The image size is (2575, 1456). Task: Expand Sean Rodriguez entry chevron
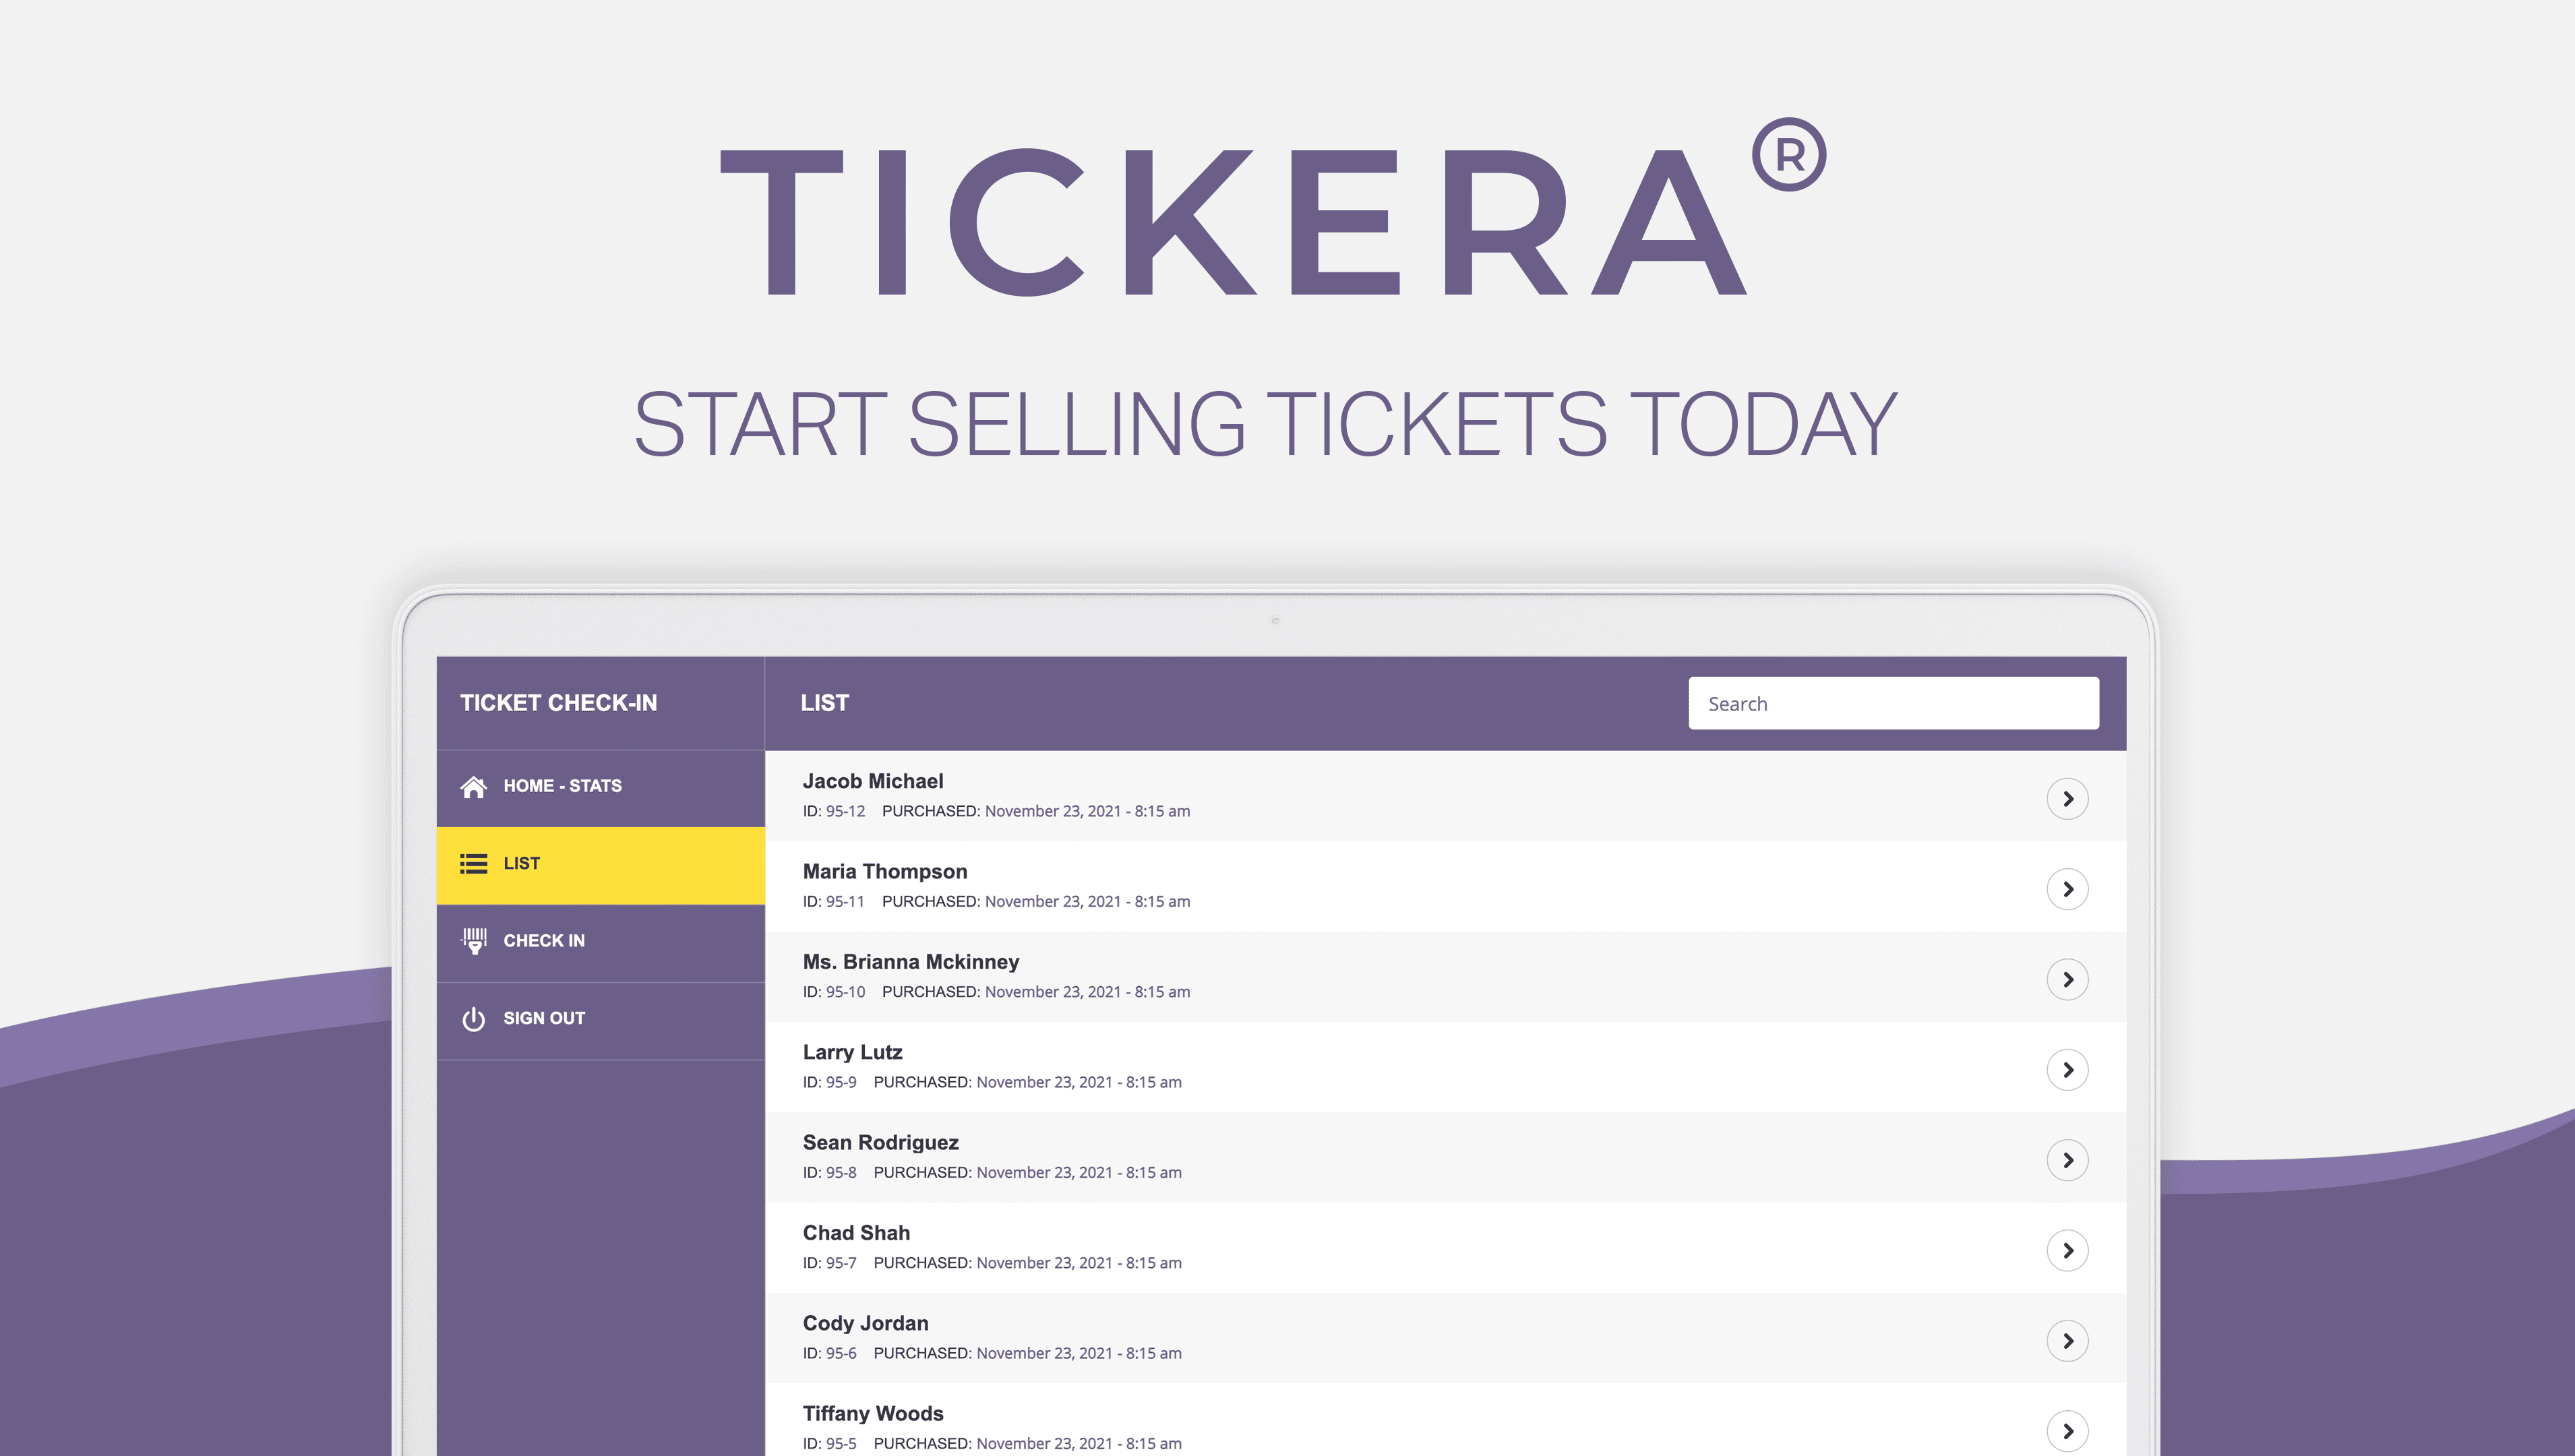point(2067,1160)
